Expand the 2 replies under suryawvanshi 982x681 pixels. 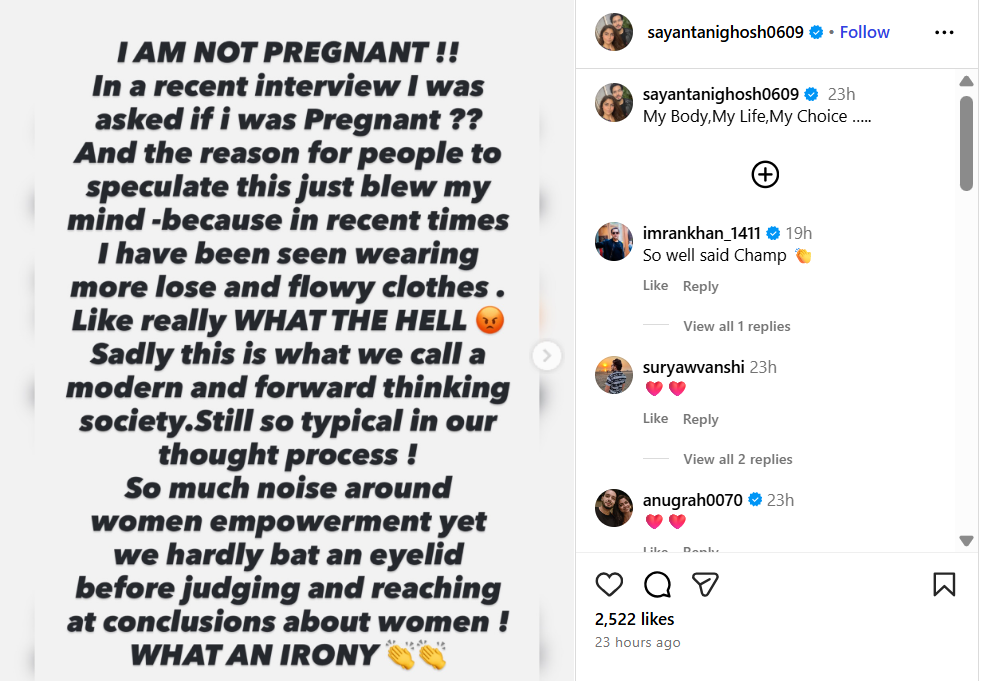point(737,459)
